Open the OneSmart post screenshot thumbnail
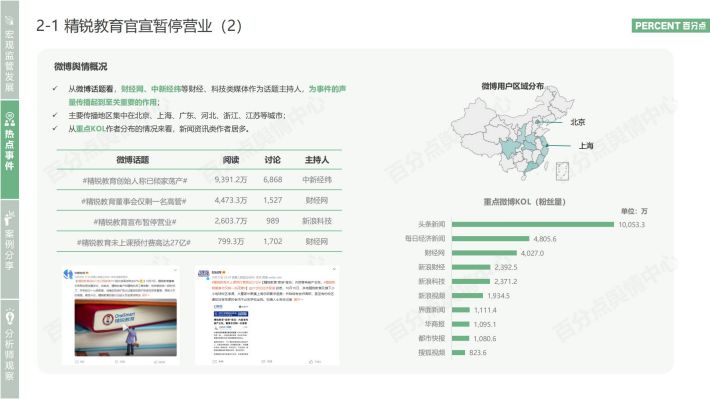710x399 pixels. tap(120, 316)
